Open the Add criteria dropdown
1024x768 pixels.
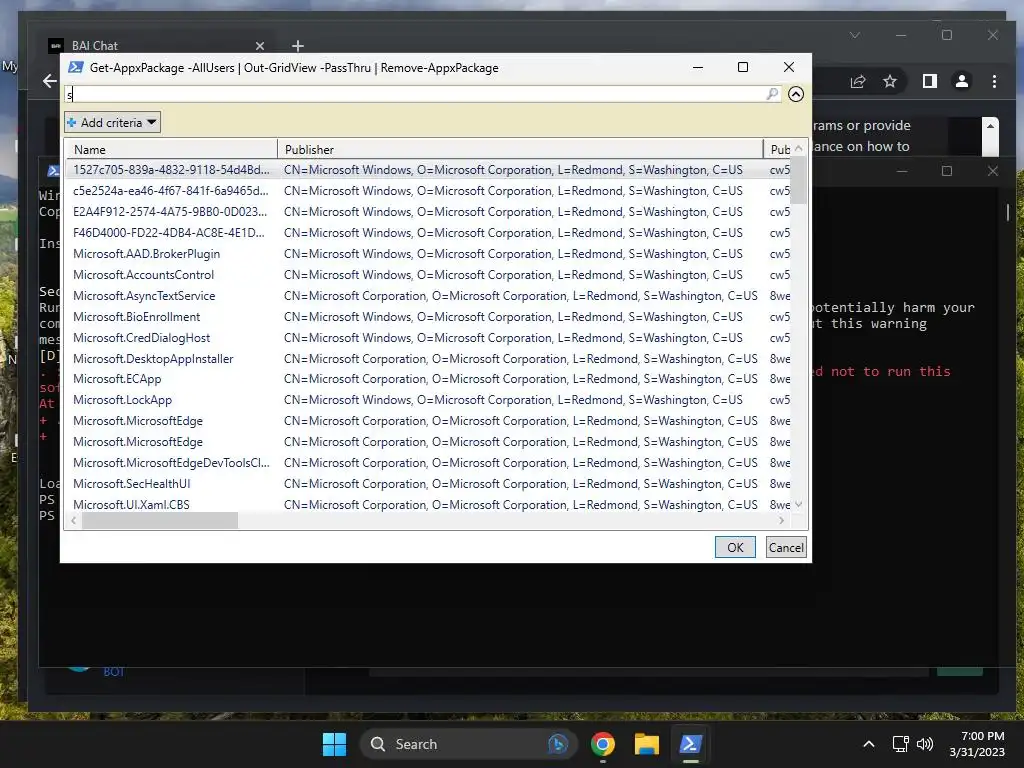112,122
